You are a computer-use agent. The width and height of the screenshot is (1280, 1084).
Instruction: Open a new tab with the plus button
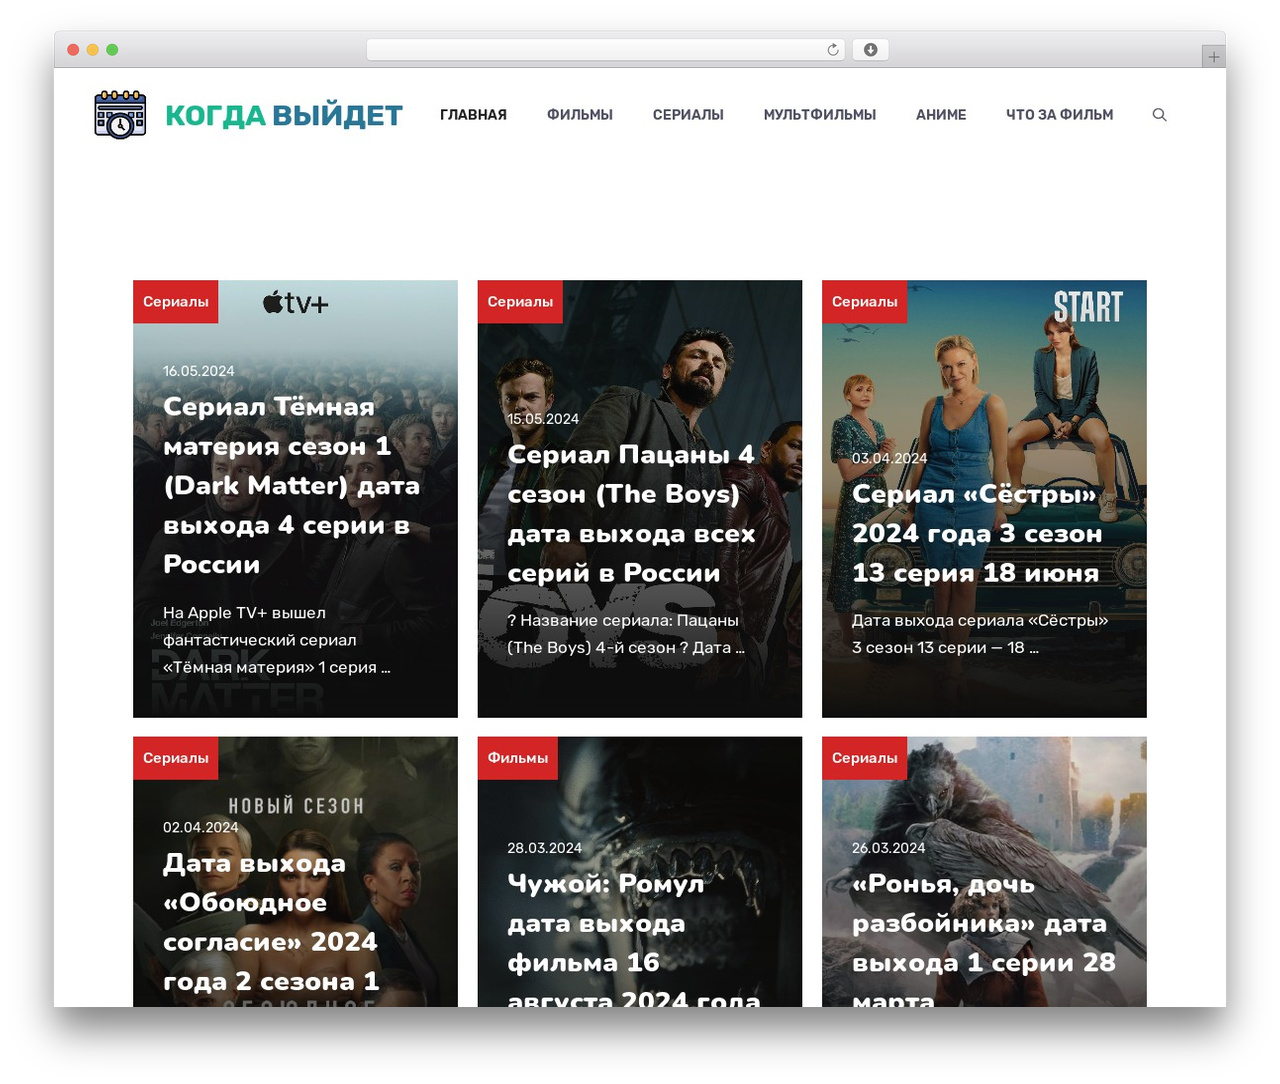(1214, 57)
